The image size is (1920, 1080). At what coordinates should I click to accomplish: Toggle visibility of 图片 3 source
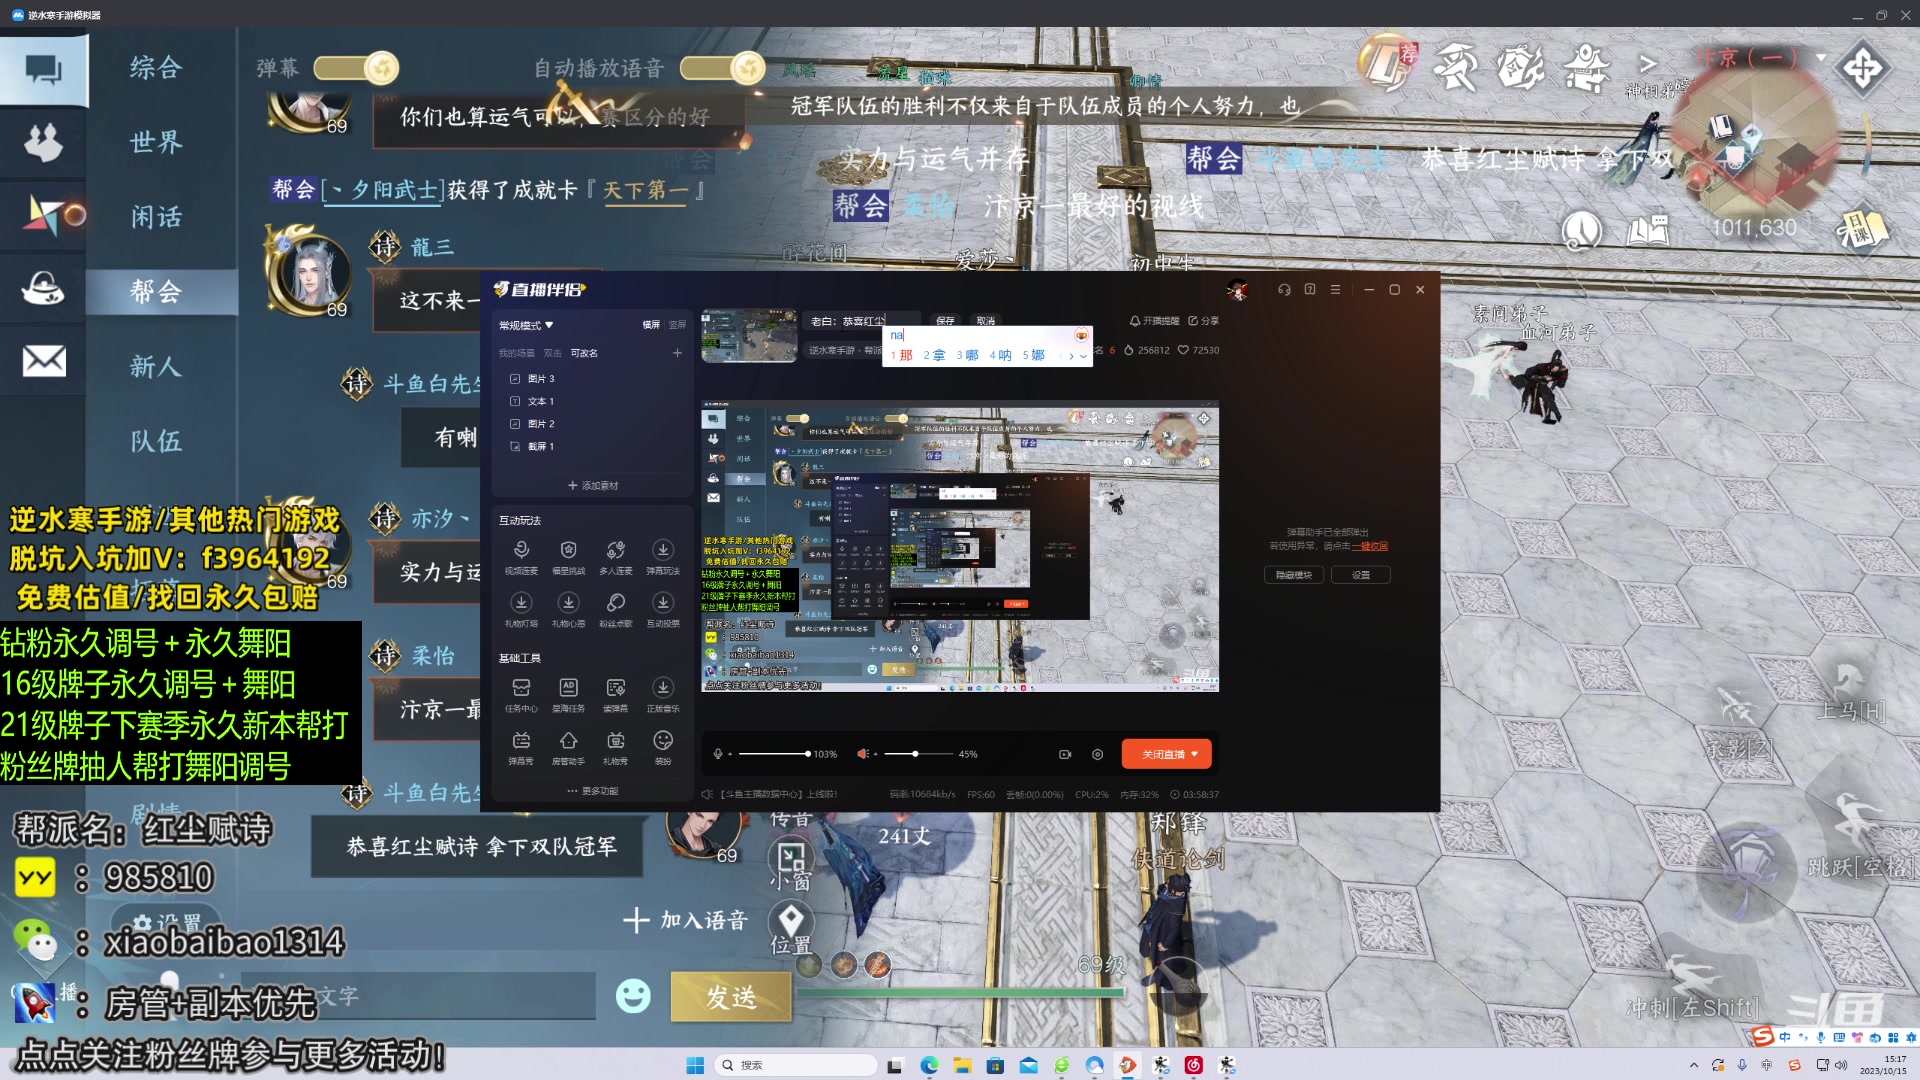(515, 379)
